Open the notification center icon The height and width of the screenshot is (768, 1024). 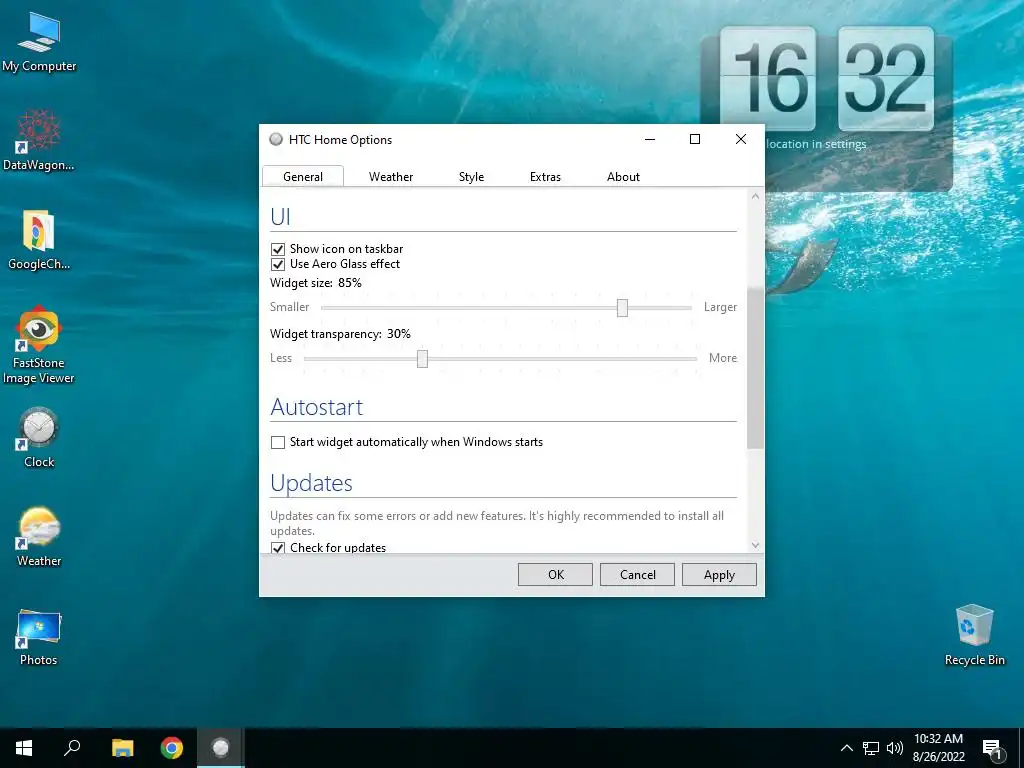(992, 749)
